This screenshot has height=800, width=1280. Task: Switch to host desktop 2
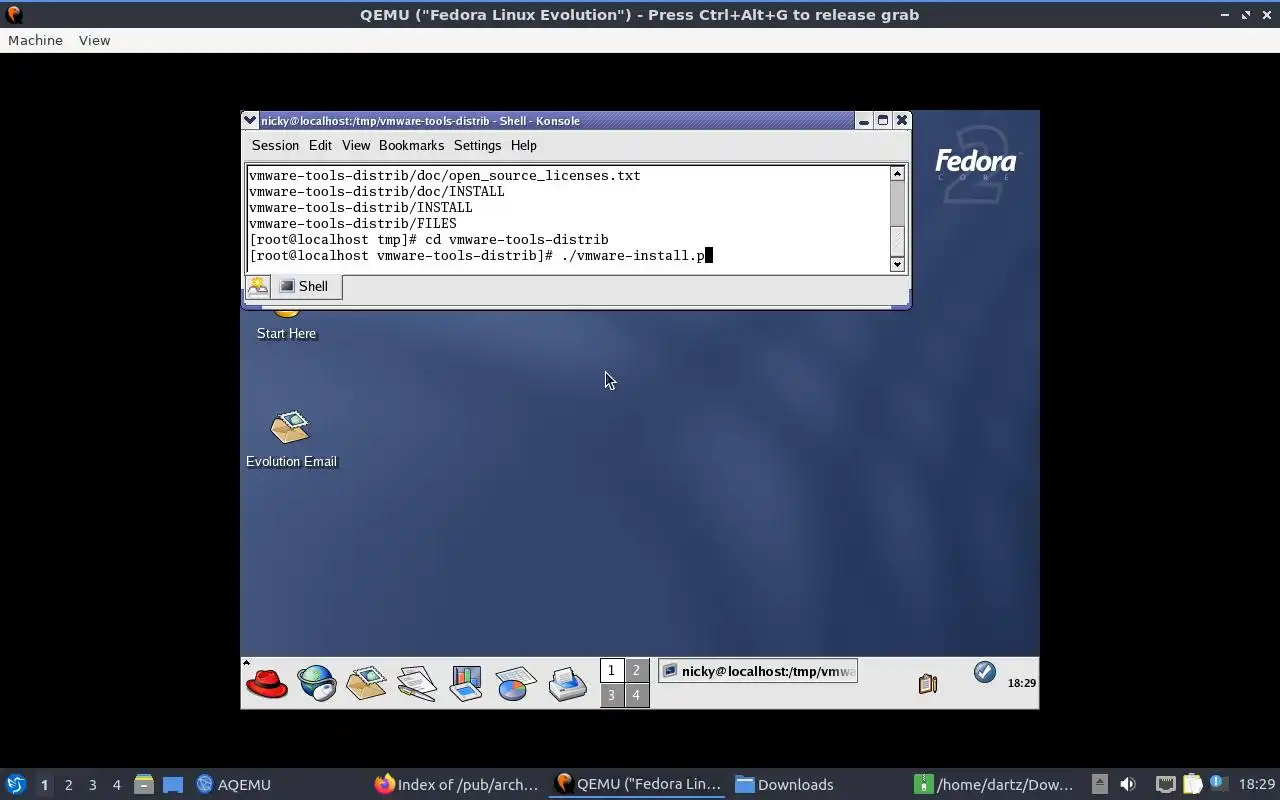tap(68, 785)
